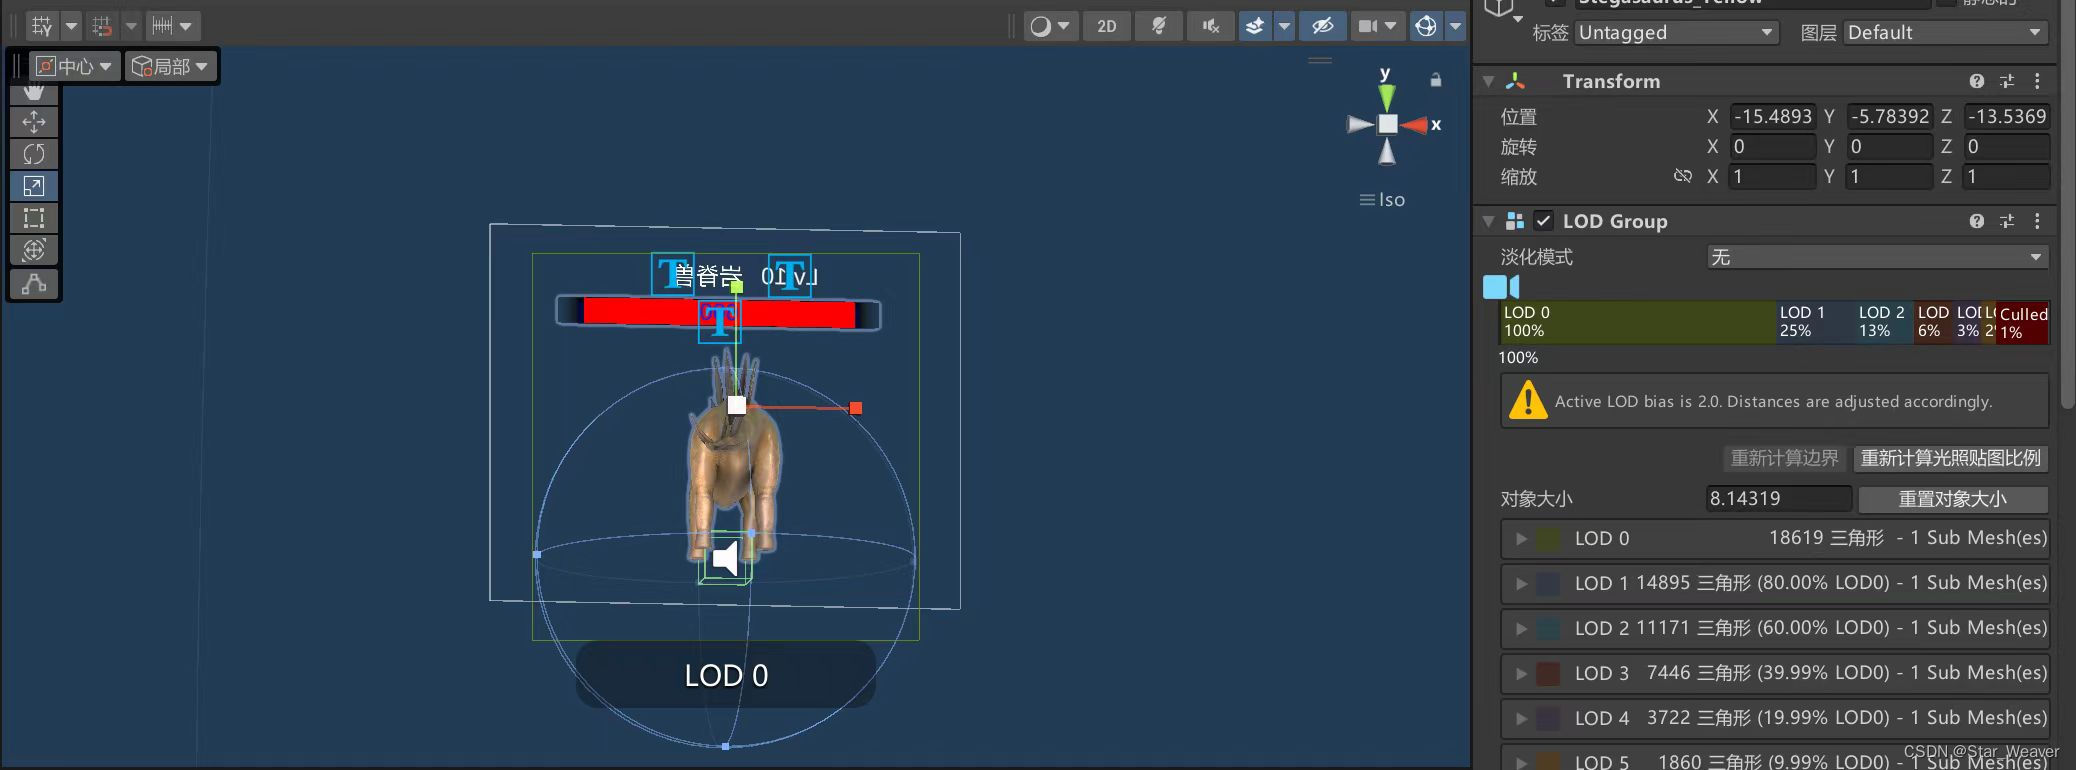
Task: Select the Hand view tool
Action: pos(34,94)
